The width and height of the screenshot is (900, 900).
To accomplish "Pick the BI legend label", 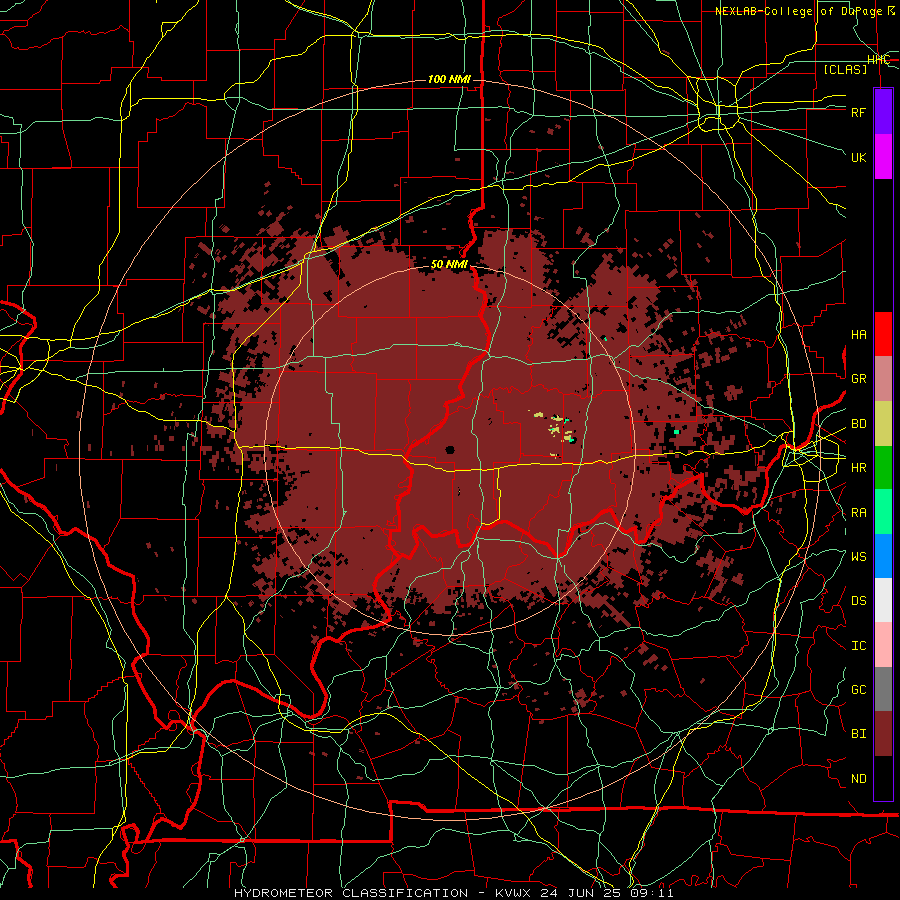I will [x=859, y=734].
